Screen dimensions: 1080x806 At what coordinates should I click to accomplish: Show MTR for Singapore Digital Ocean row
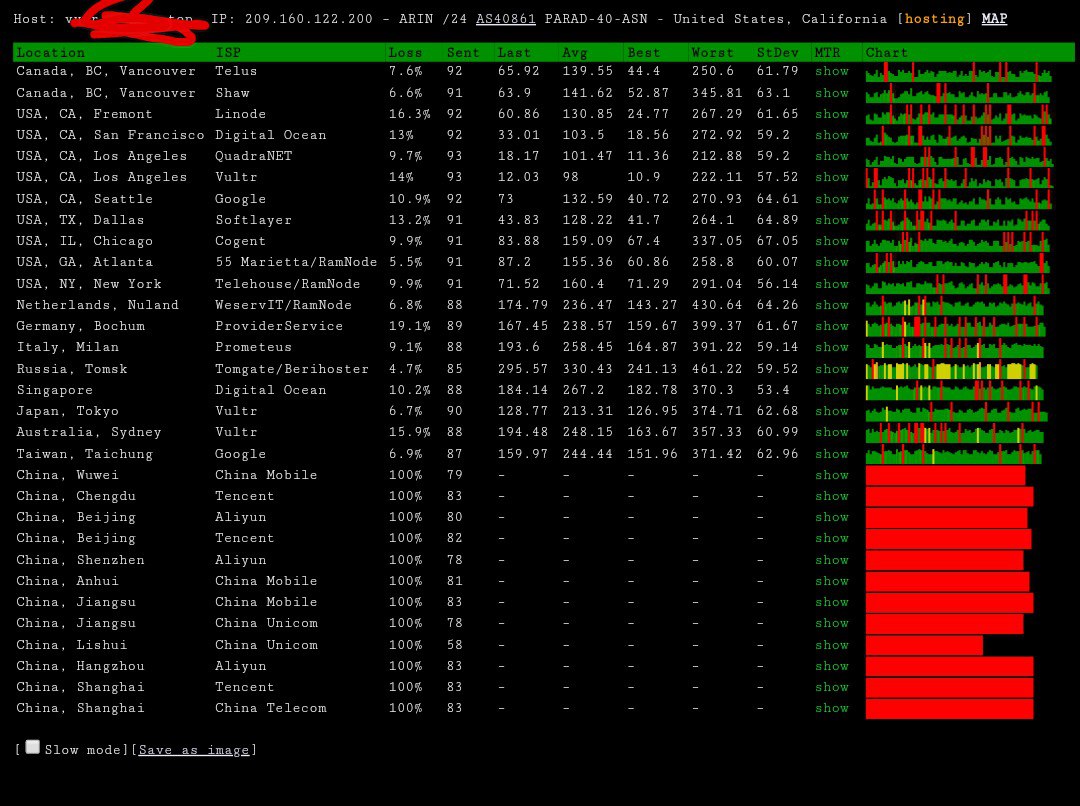831,390
